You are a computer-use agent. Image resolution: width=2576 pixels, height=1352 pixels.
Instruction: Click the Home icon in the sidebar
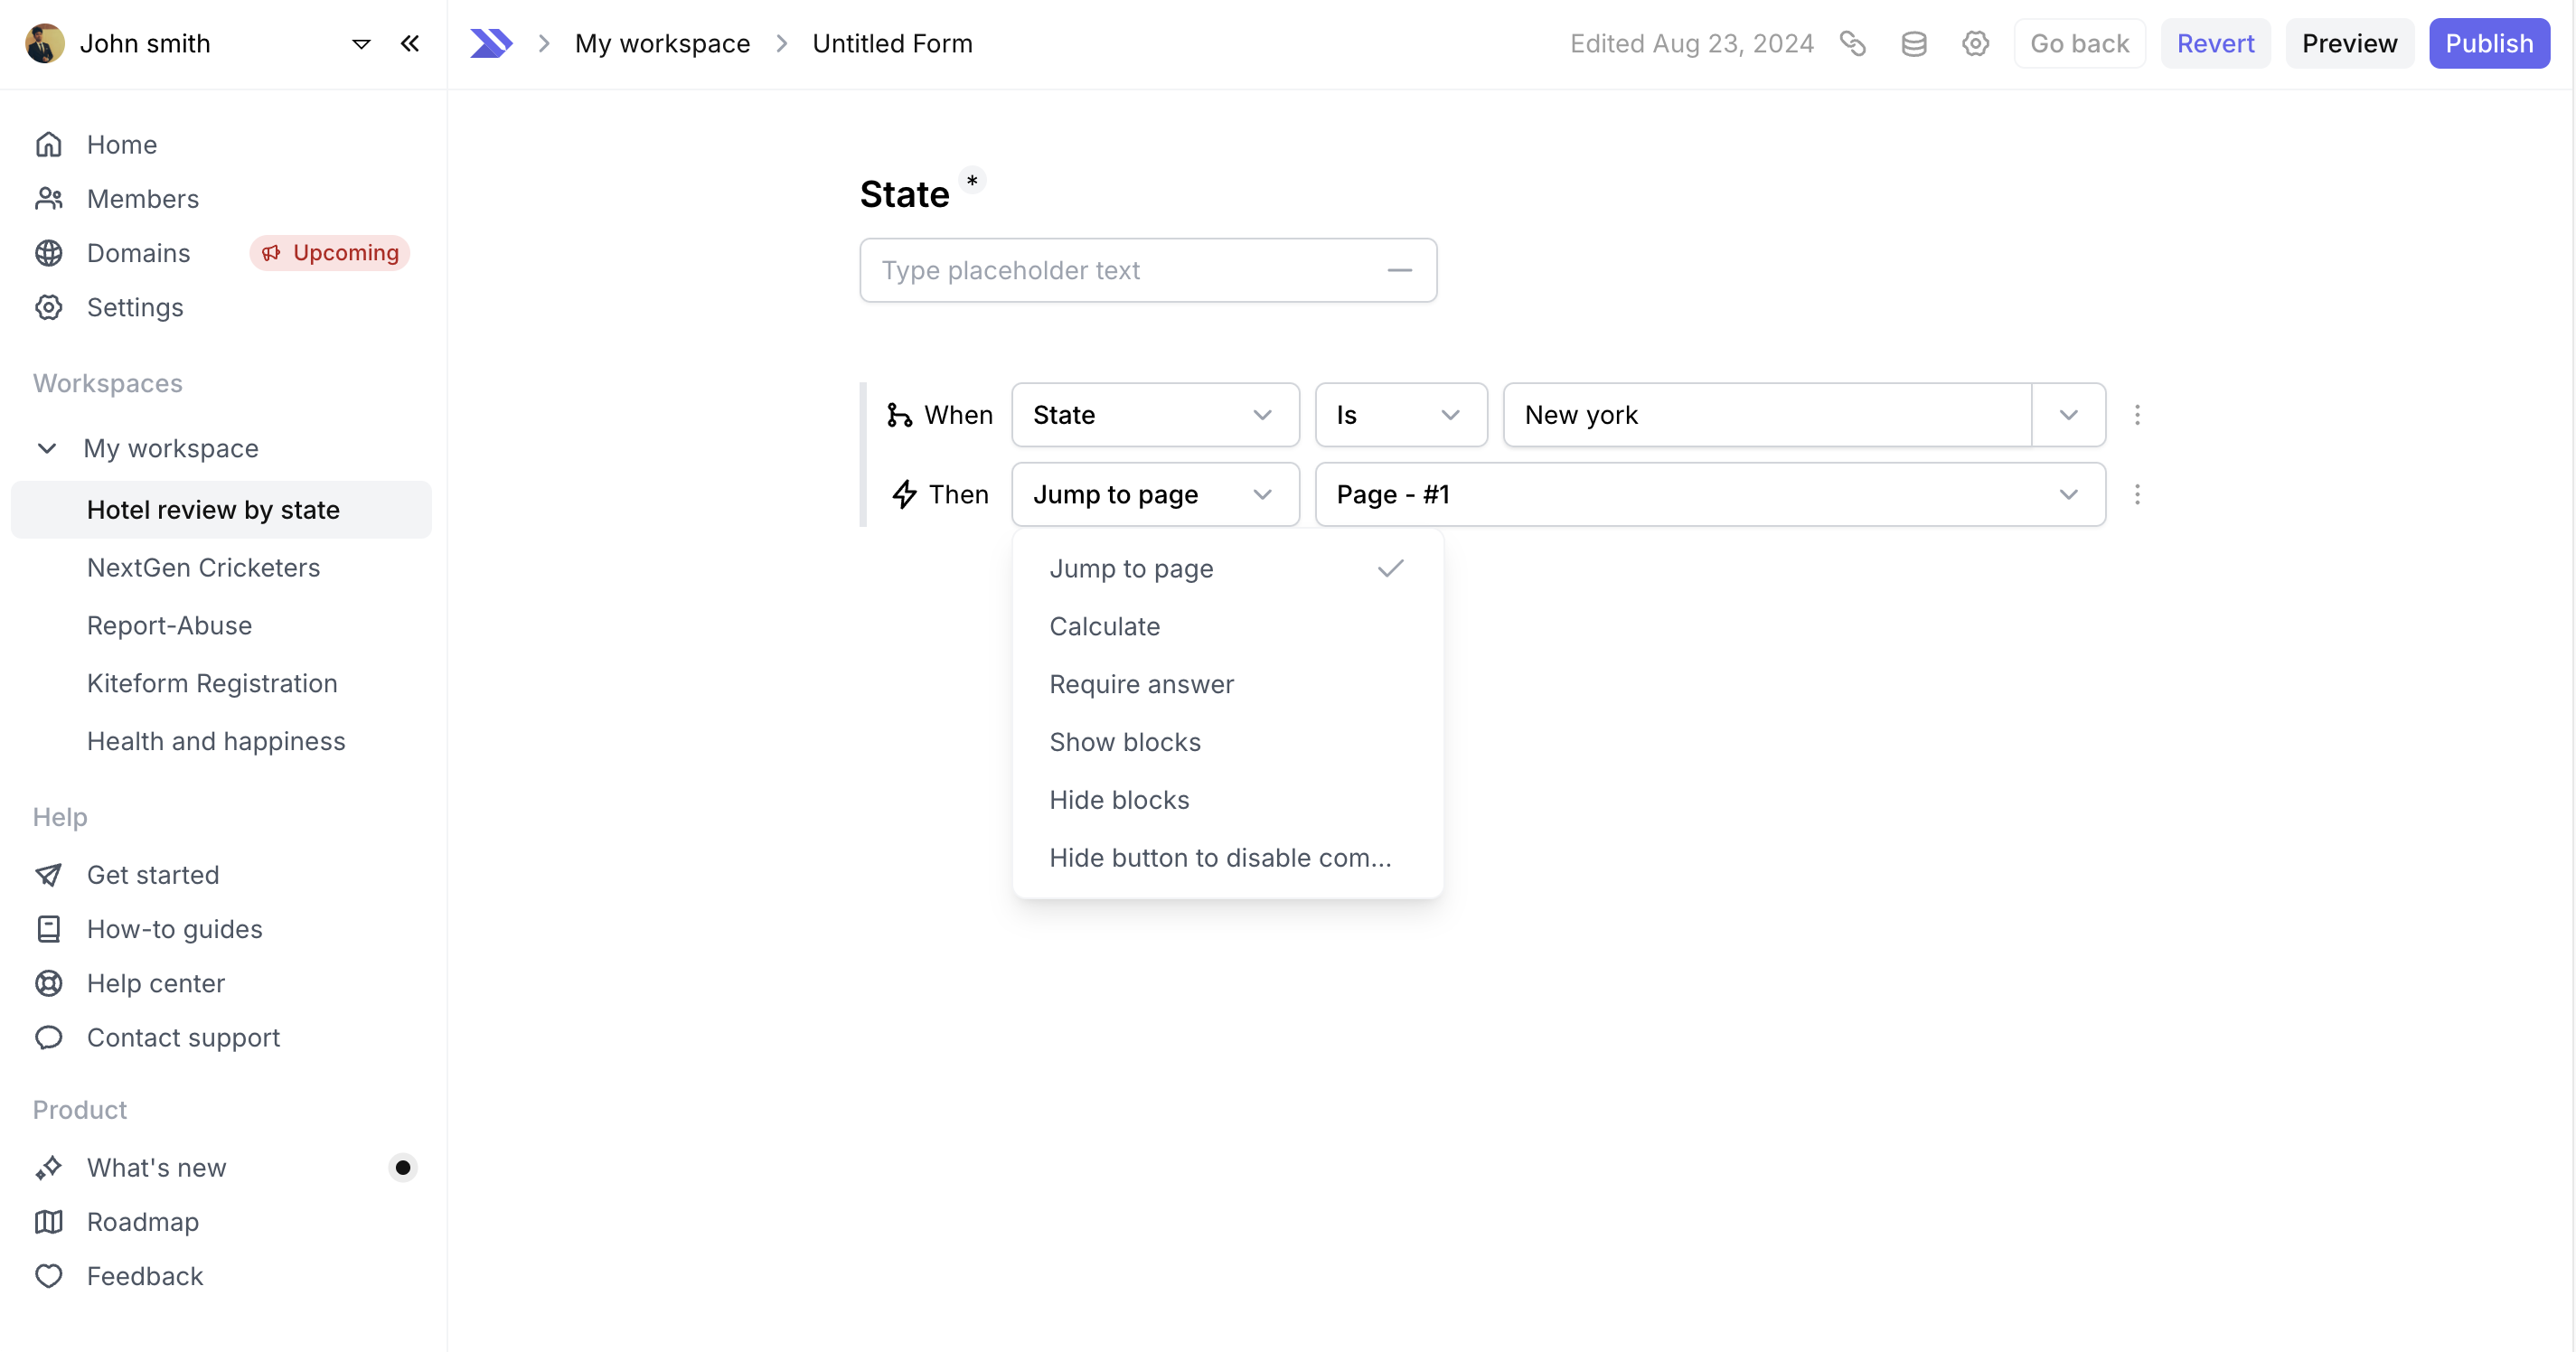click(49, 145)
